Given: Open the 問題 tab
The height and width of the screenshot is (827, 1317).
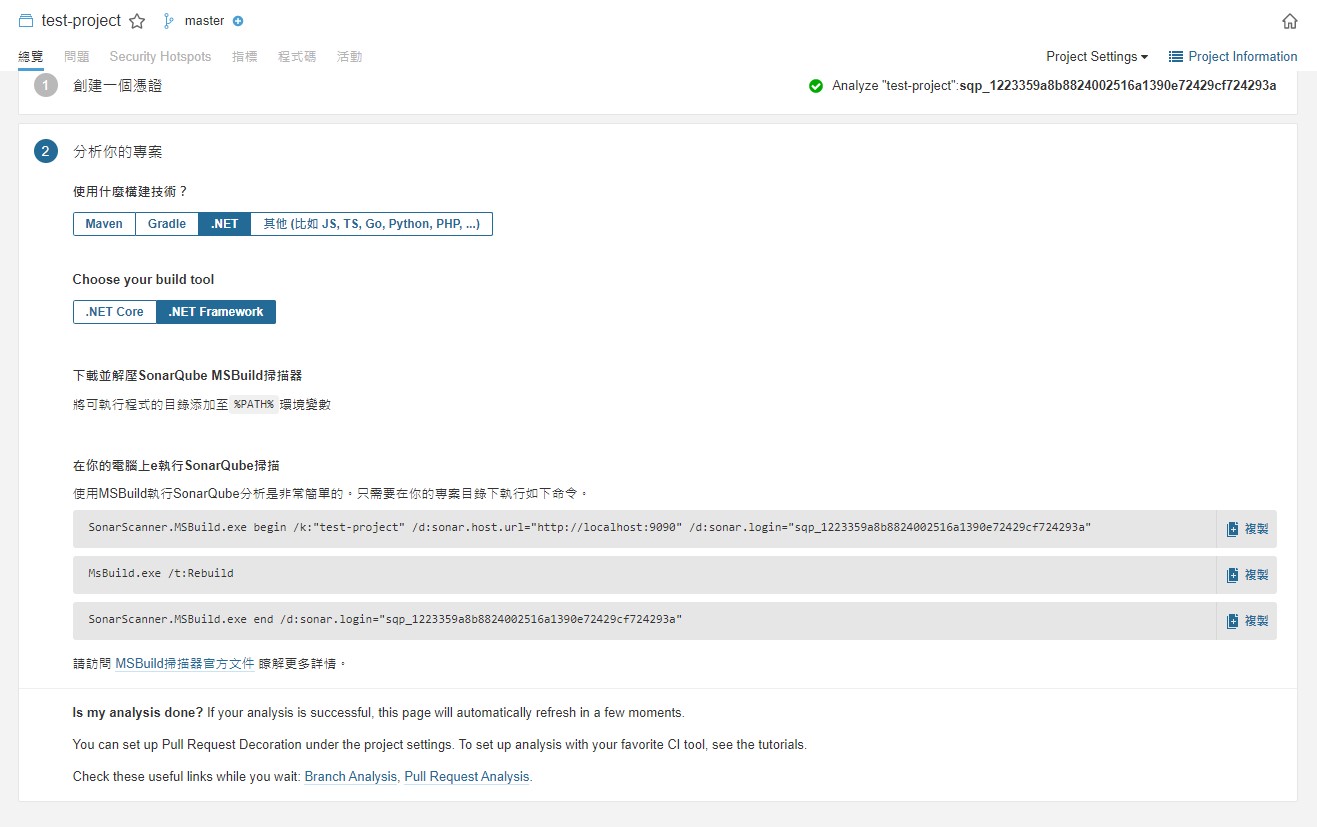Looking at the screenshot, I should click(77, 57).
